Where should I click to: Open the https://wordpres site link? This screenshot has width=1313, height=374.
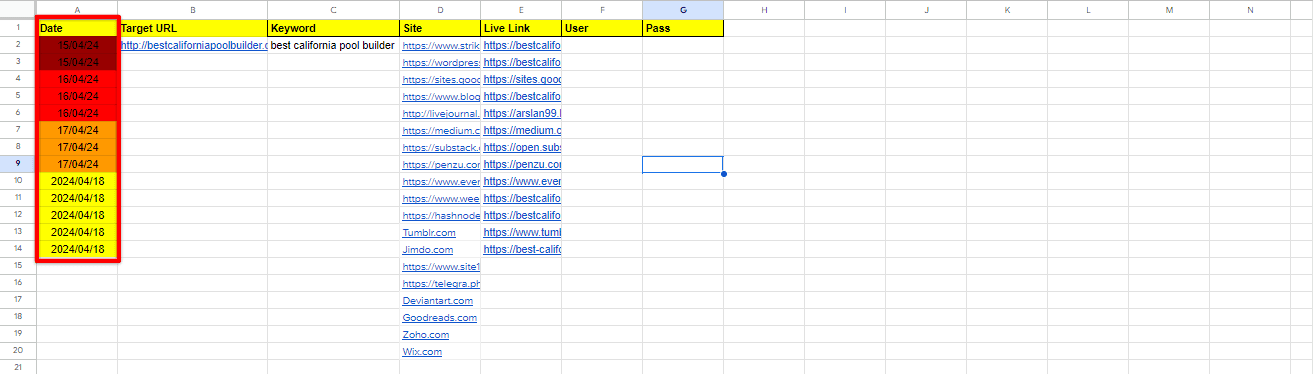(x=441, y=63)
